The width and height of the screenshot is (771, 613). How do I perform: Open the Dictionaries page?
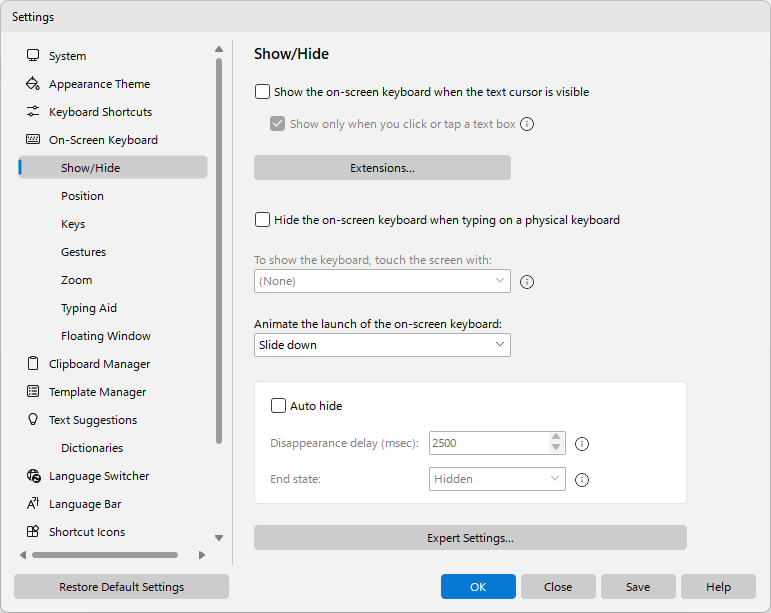pos(92,448)
